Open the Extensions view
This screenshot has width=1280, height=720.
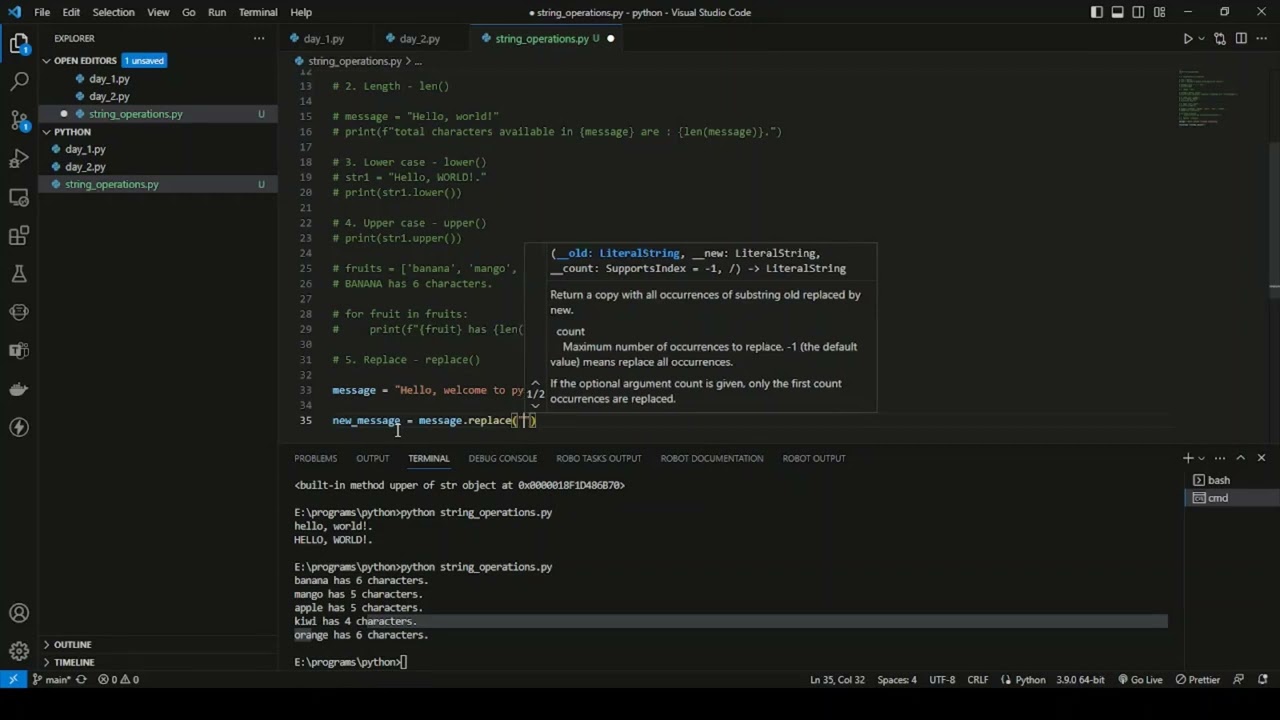pos(19,236)
